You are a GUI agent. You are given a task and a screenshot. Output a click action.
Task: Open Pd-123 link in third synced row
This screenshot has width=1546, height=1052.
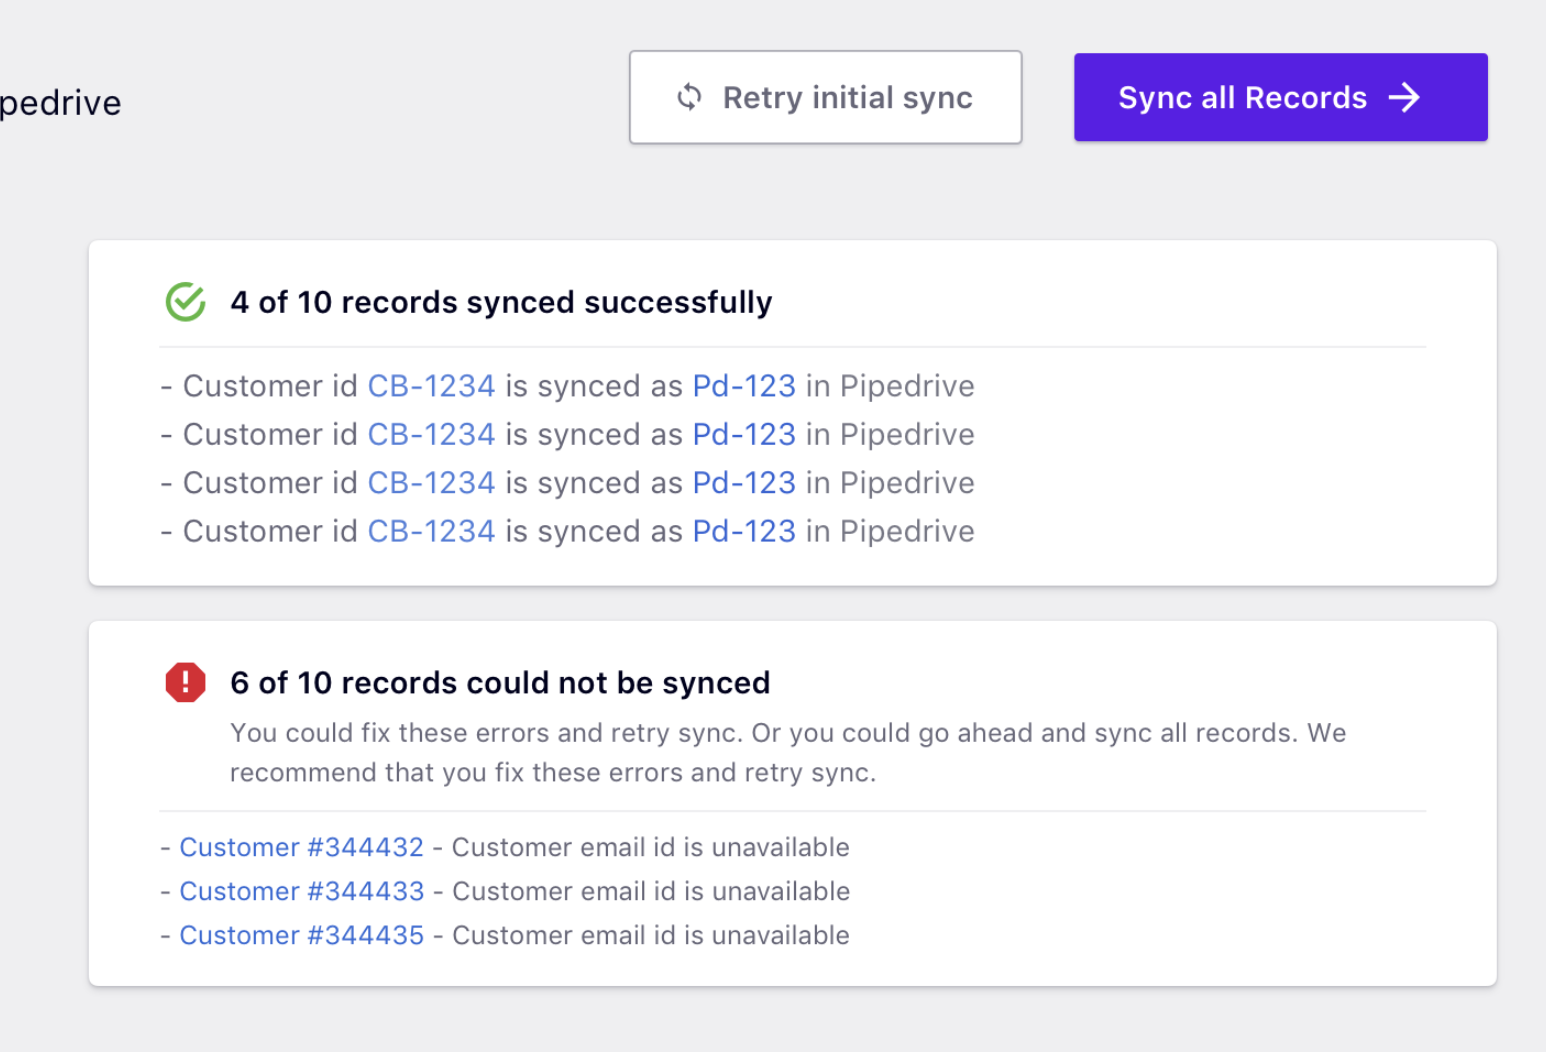[x=744, y=483]
